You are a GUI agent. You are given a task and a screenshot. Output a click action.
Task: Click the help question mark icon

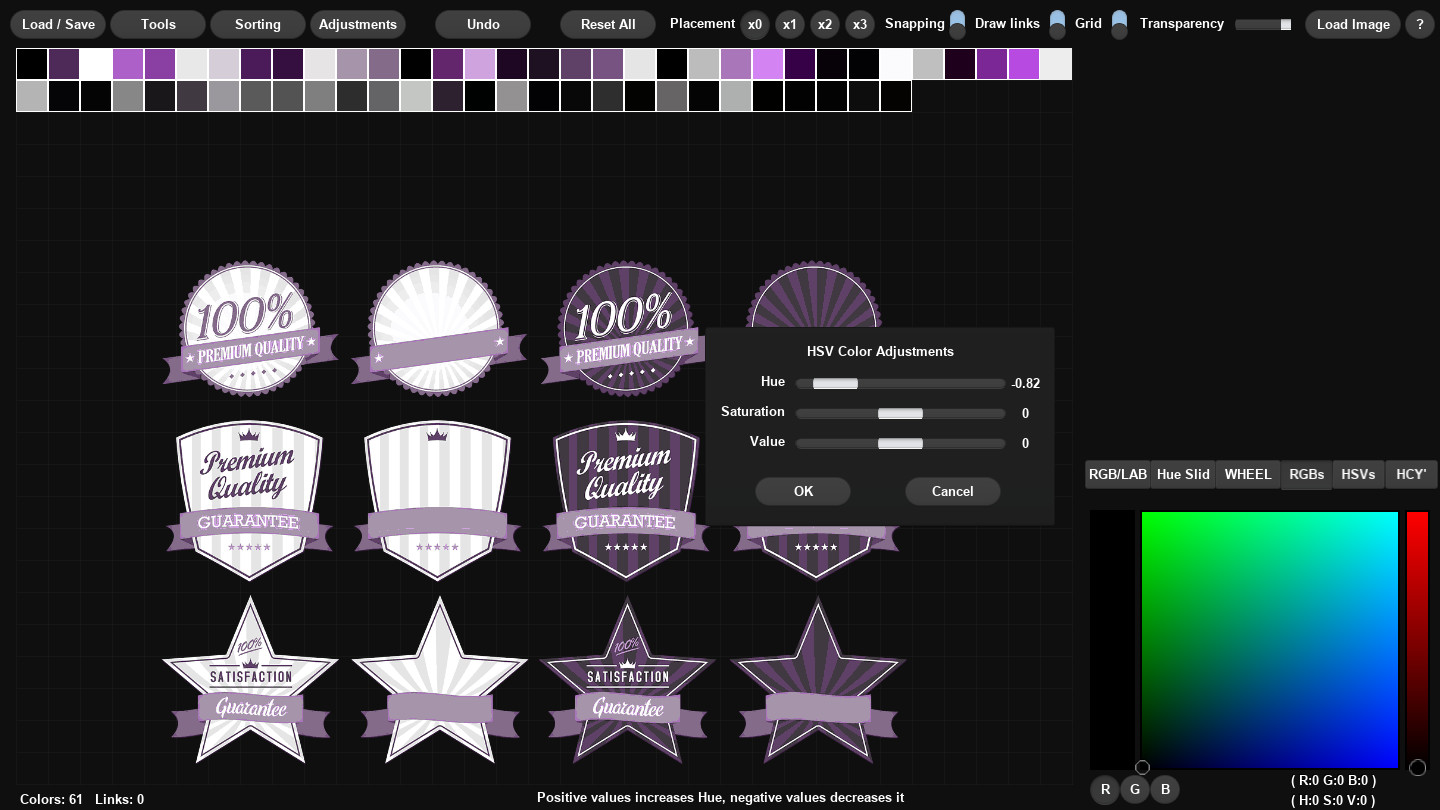click(1419, 24)
